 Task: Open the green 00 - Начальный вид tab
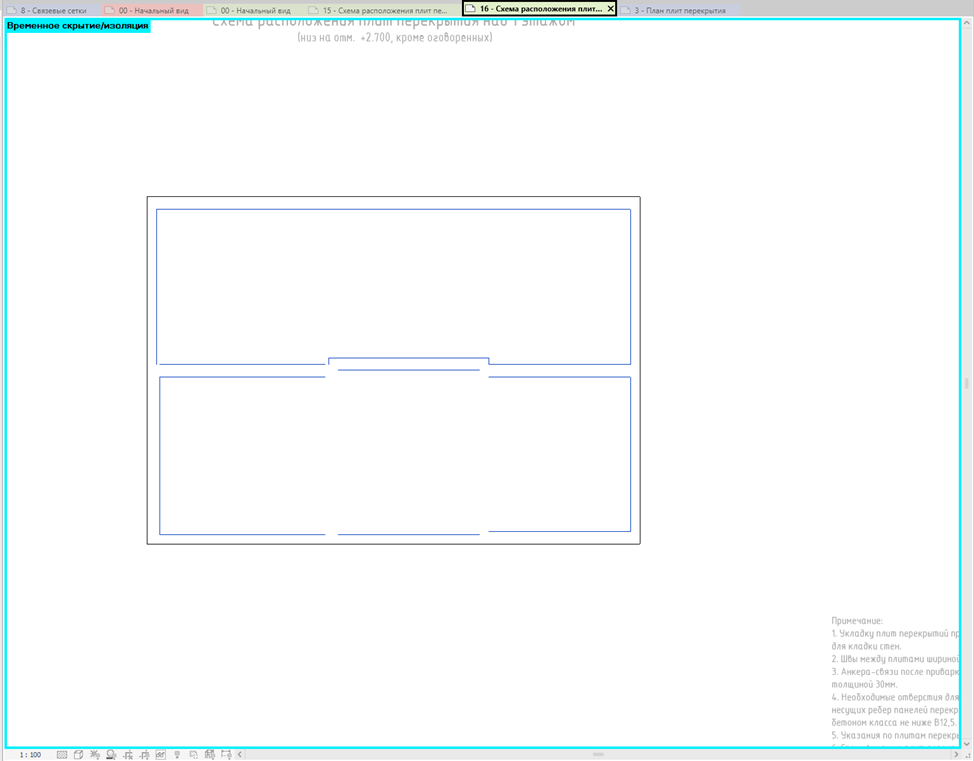pyautogui.click(x=255, y=10)
